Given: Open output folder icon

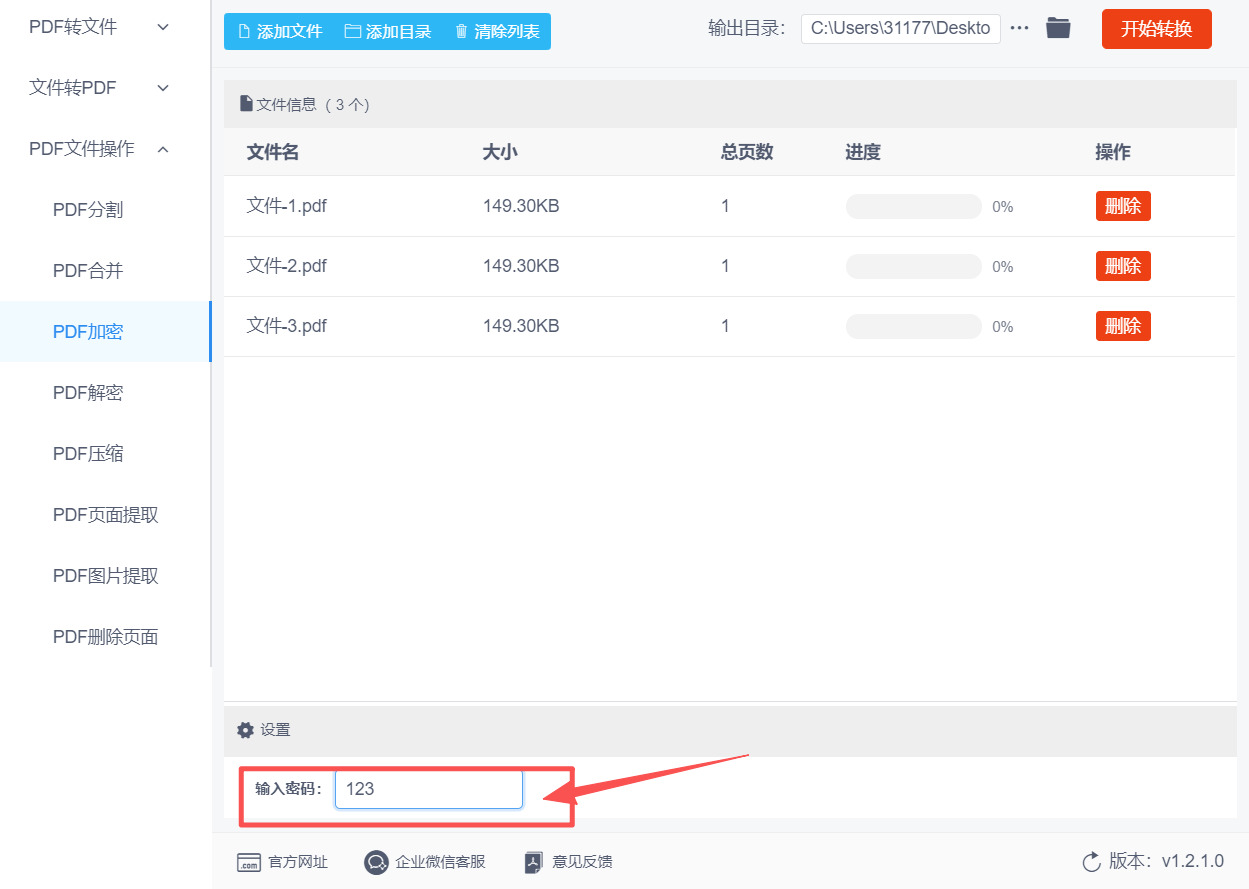Looking at the screenshot, I should [1058, 28].
